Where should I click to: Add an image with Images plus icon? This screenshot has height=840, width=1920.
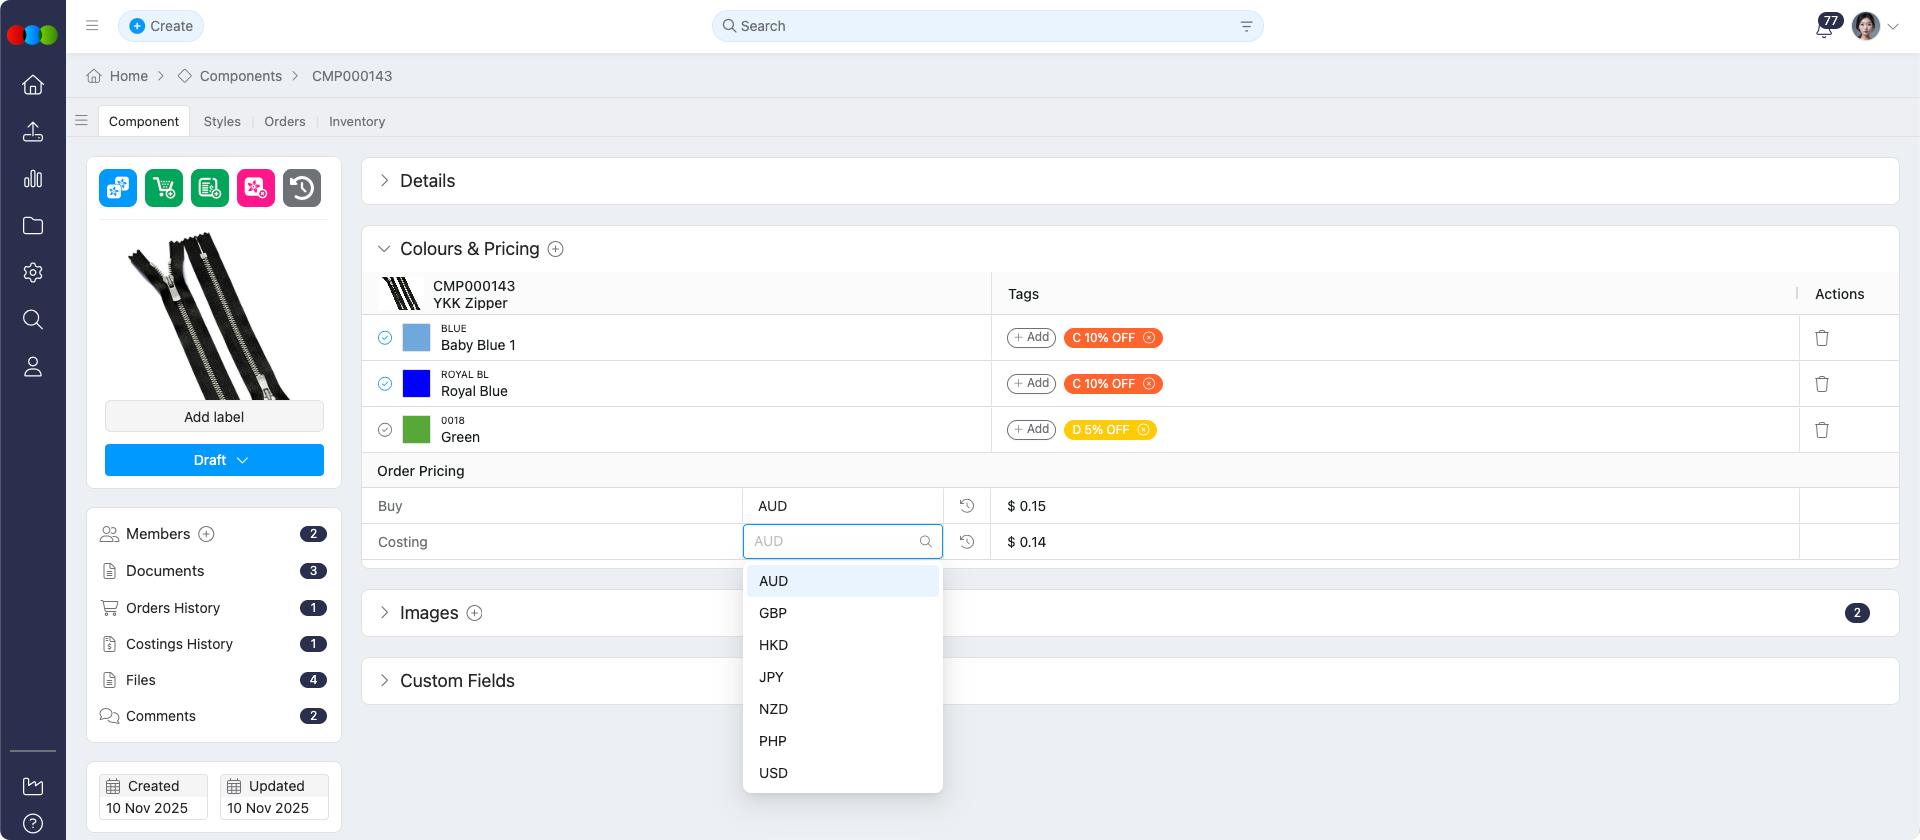475,613
